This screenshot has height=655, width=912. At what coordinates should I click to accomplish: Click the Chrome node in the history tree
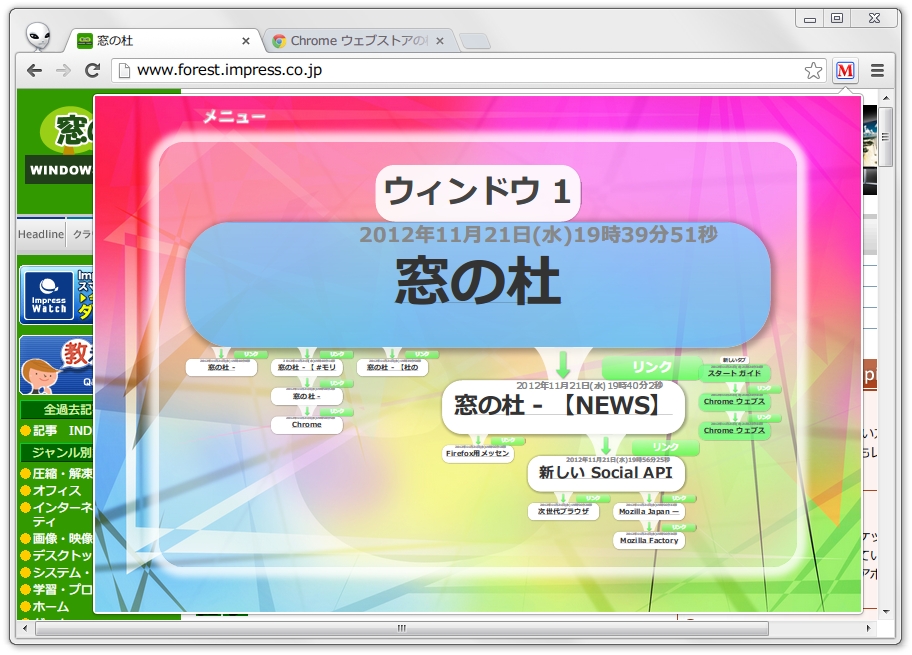[307, 424]
